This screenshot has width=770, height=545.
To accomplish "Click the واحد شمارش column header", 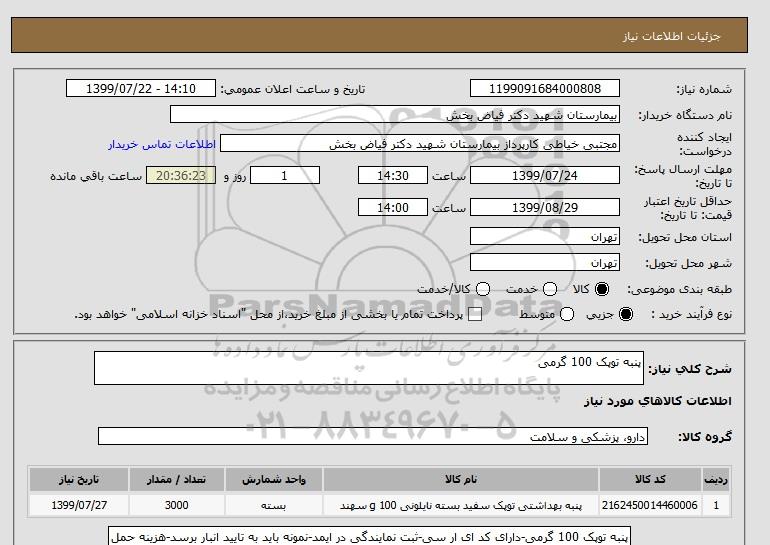I will click(x=274, y=479).
